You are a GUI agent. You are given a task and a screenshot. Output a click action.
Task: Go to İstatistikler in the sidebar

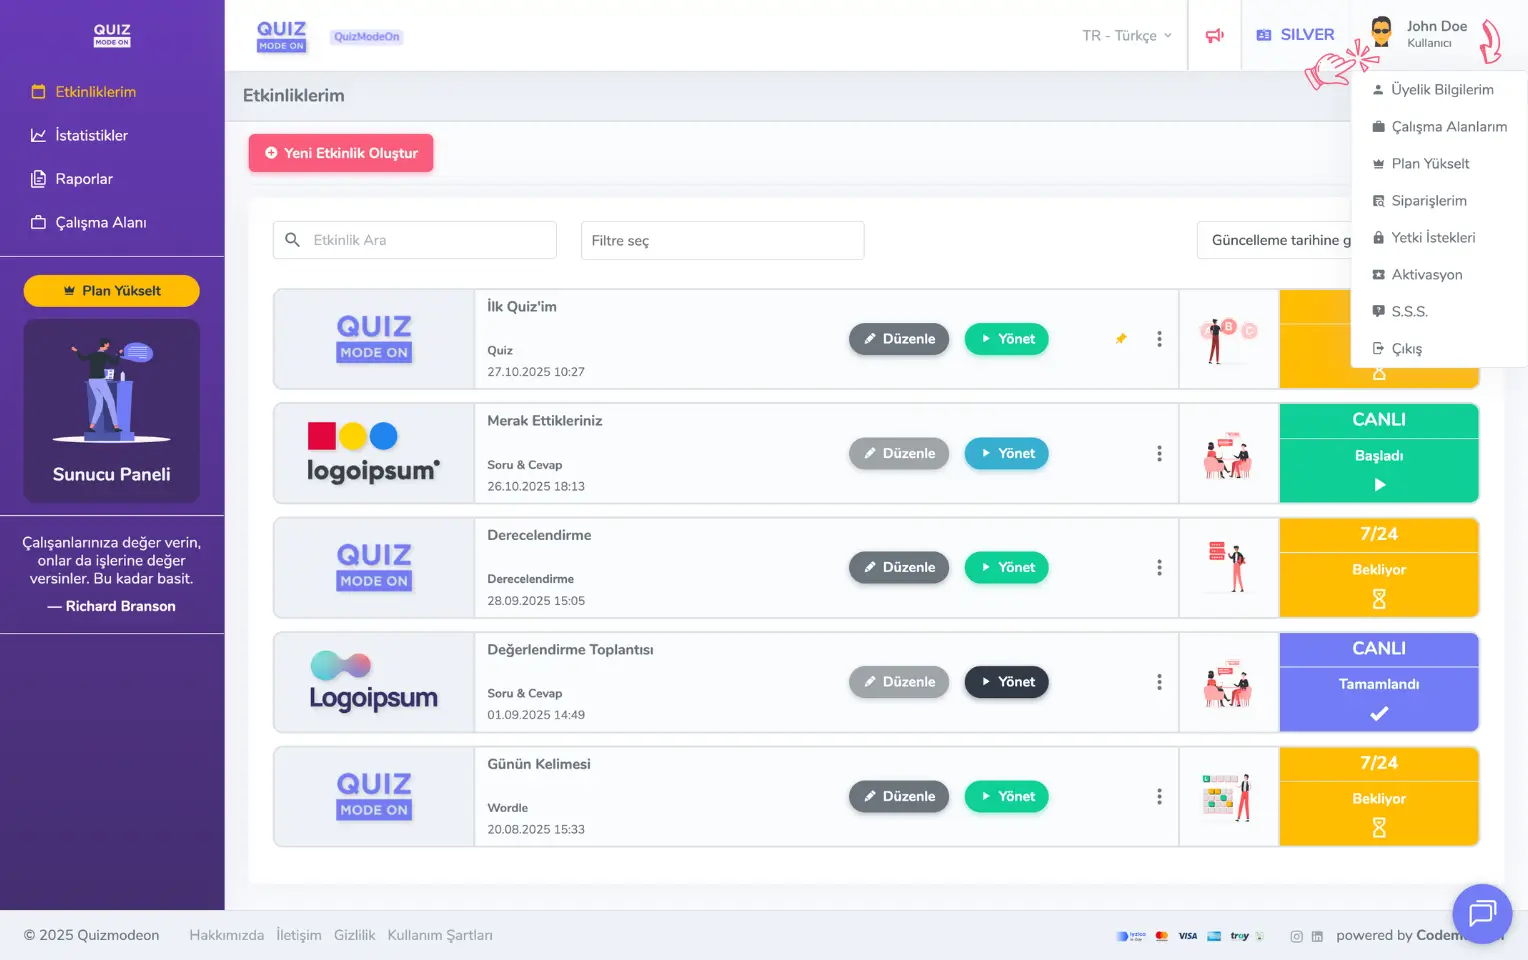tap(91, 136)
